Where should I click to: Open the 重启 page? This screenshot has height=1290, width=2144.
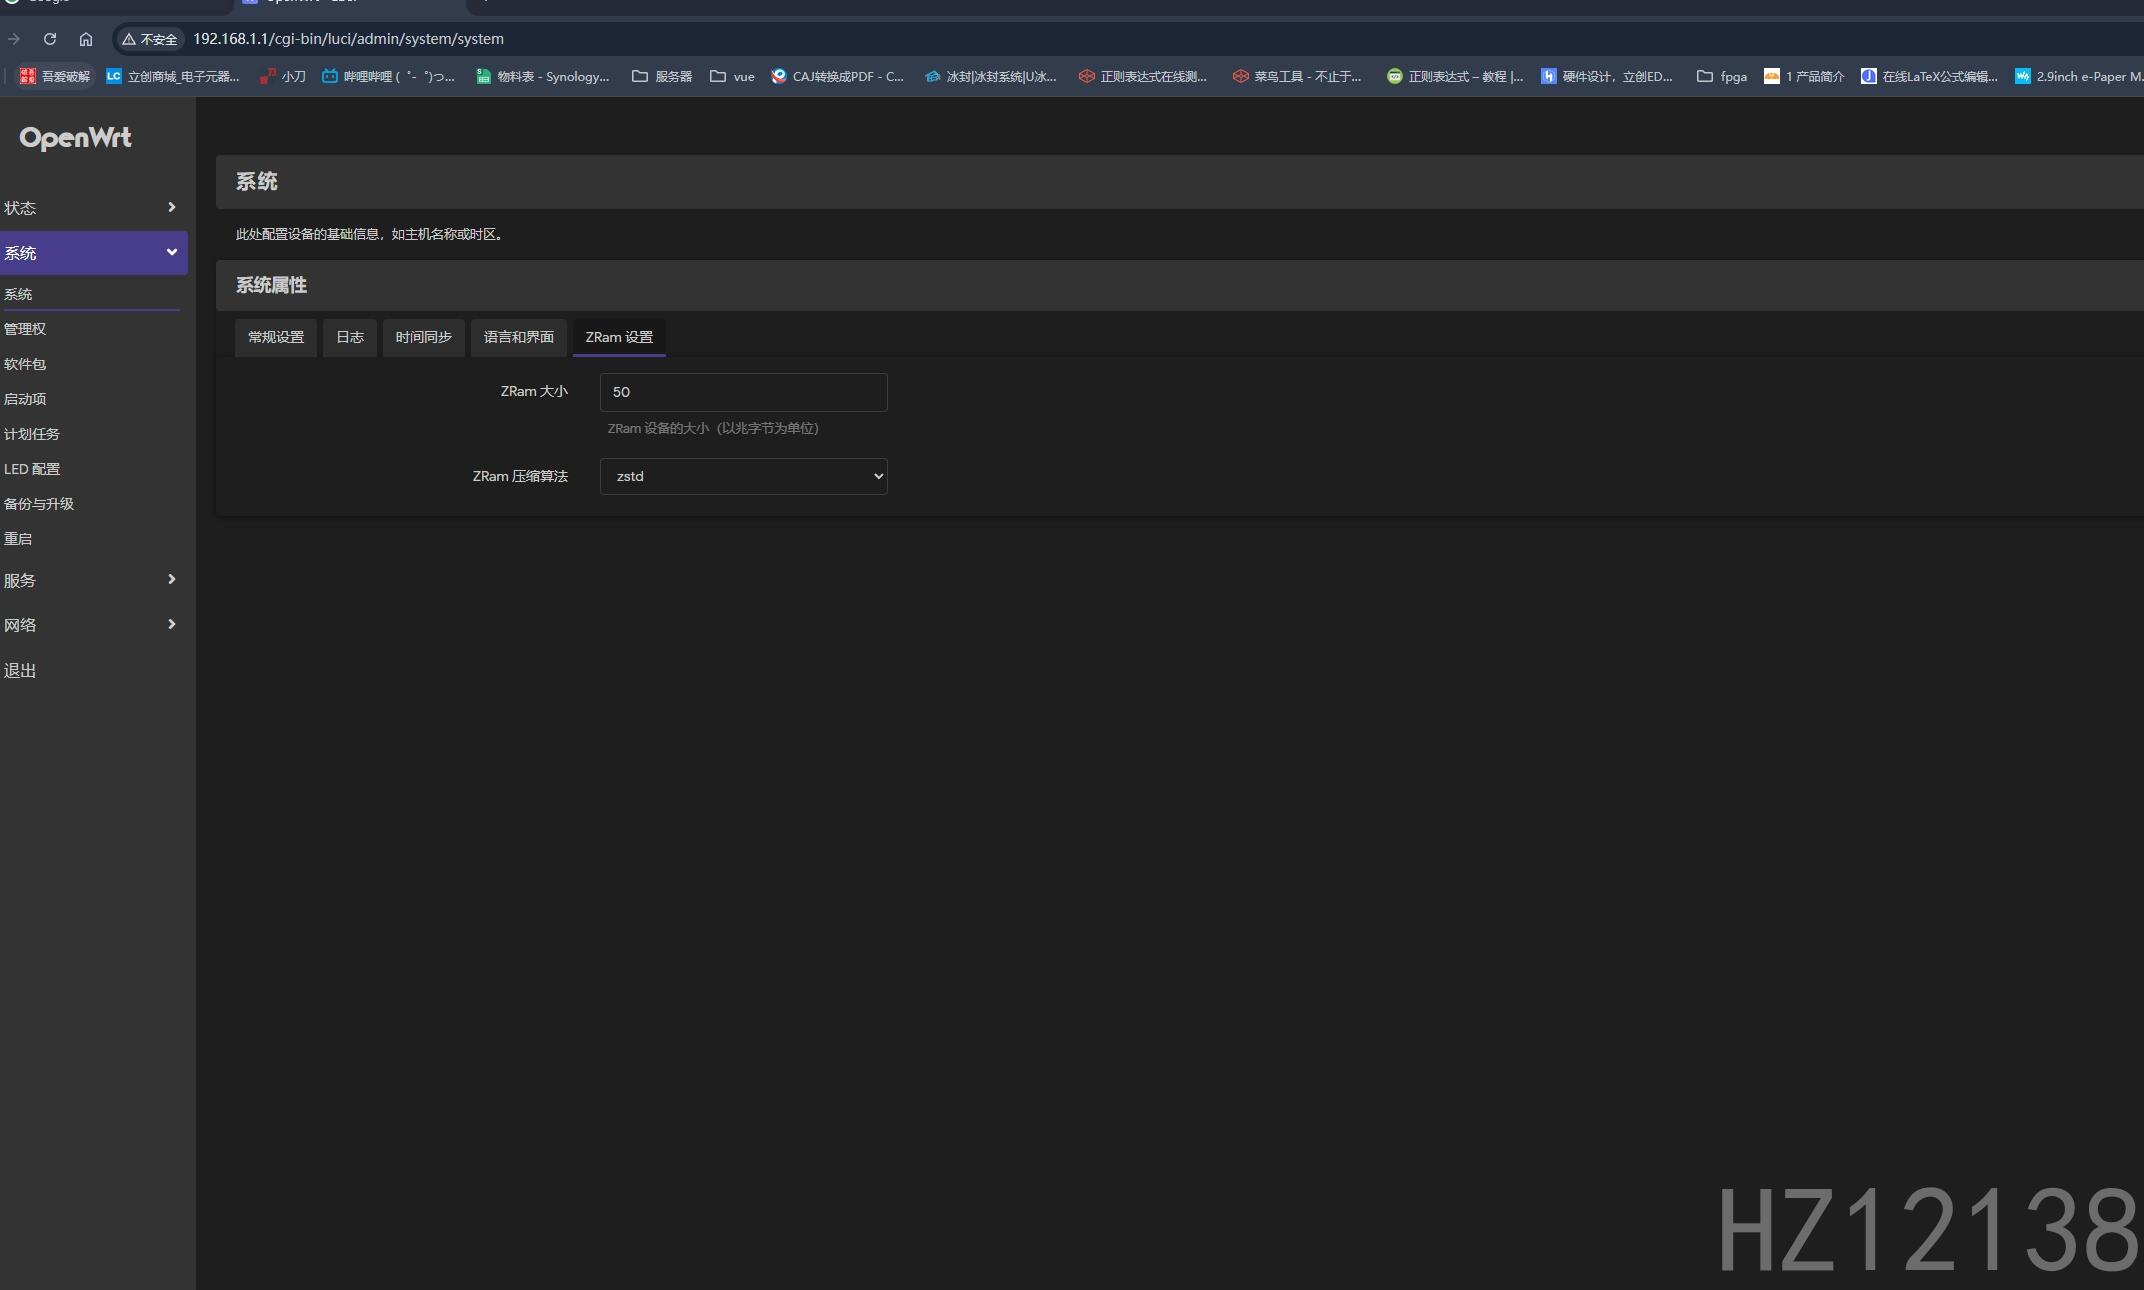(x=18, y=539)
